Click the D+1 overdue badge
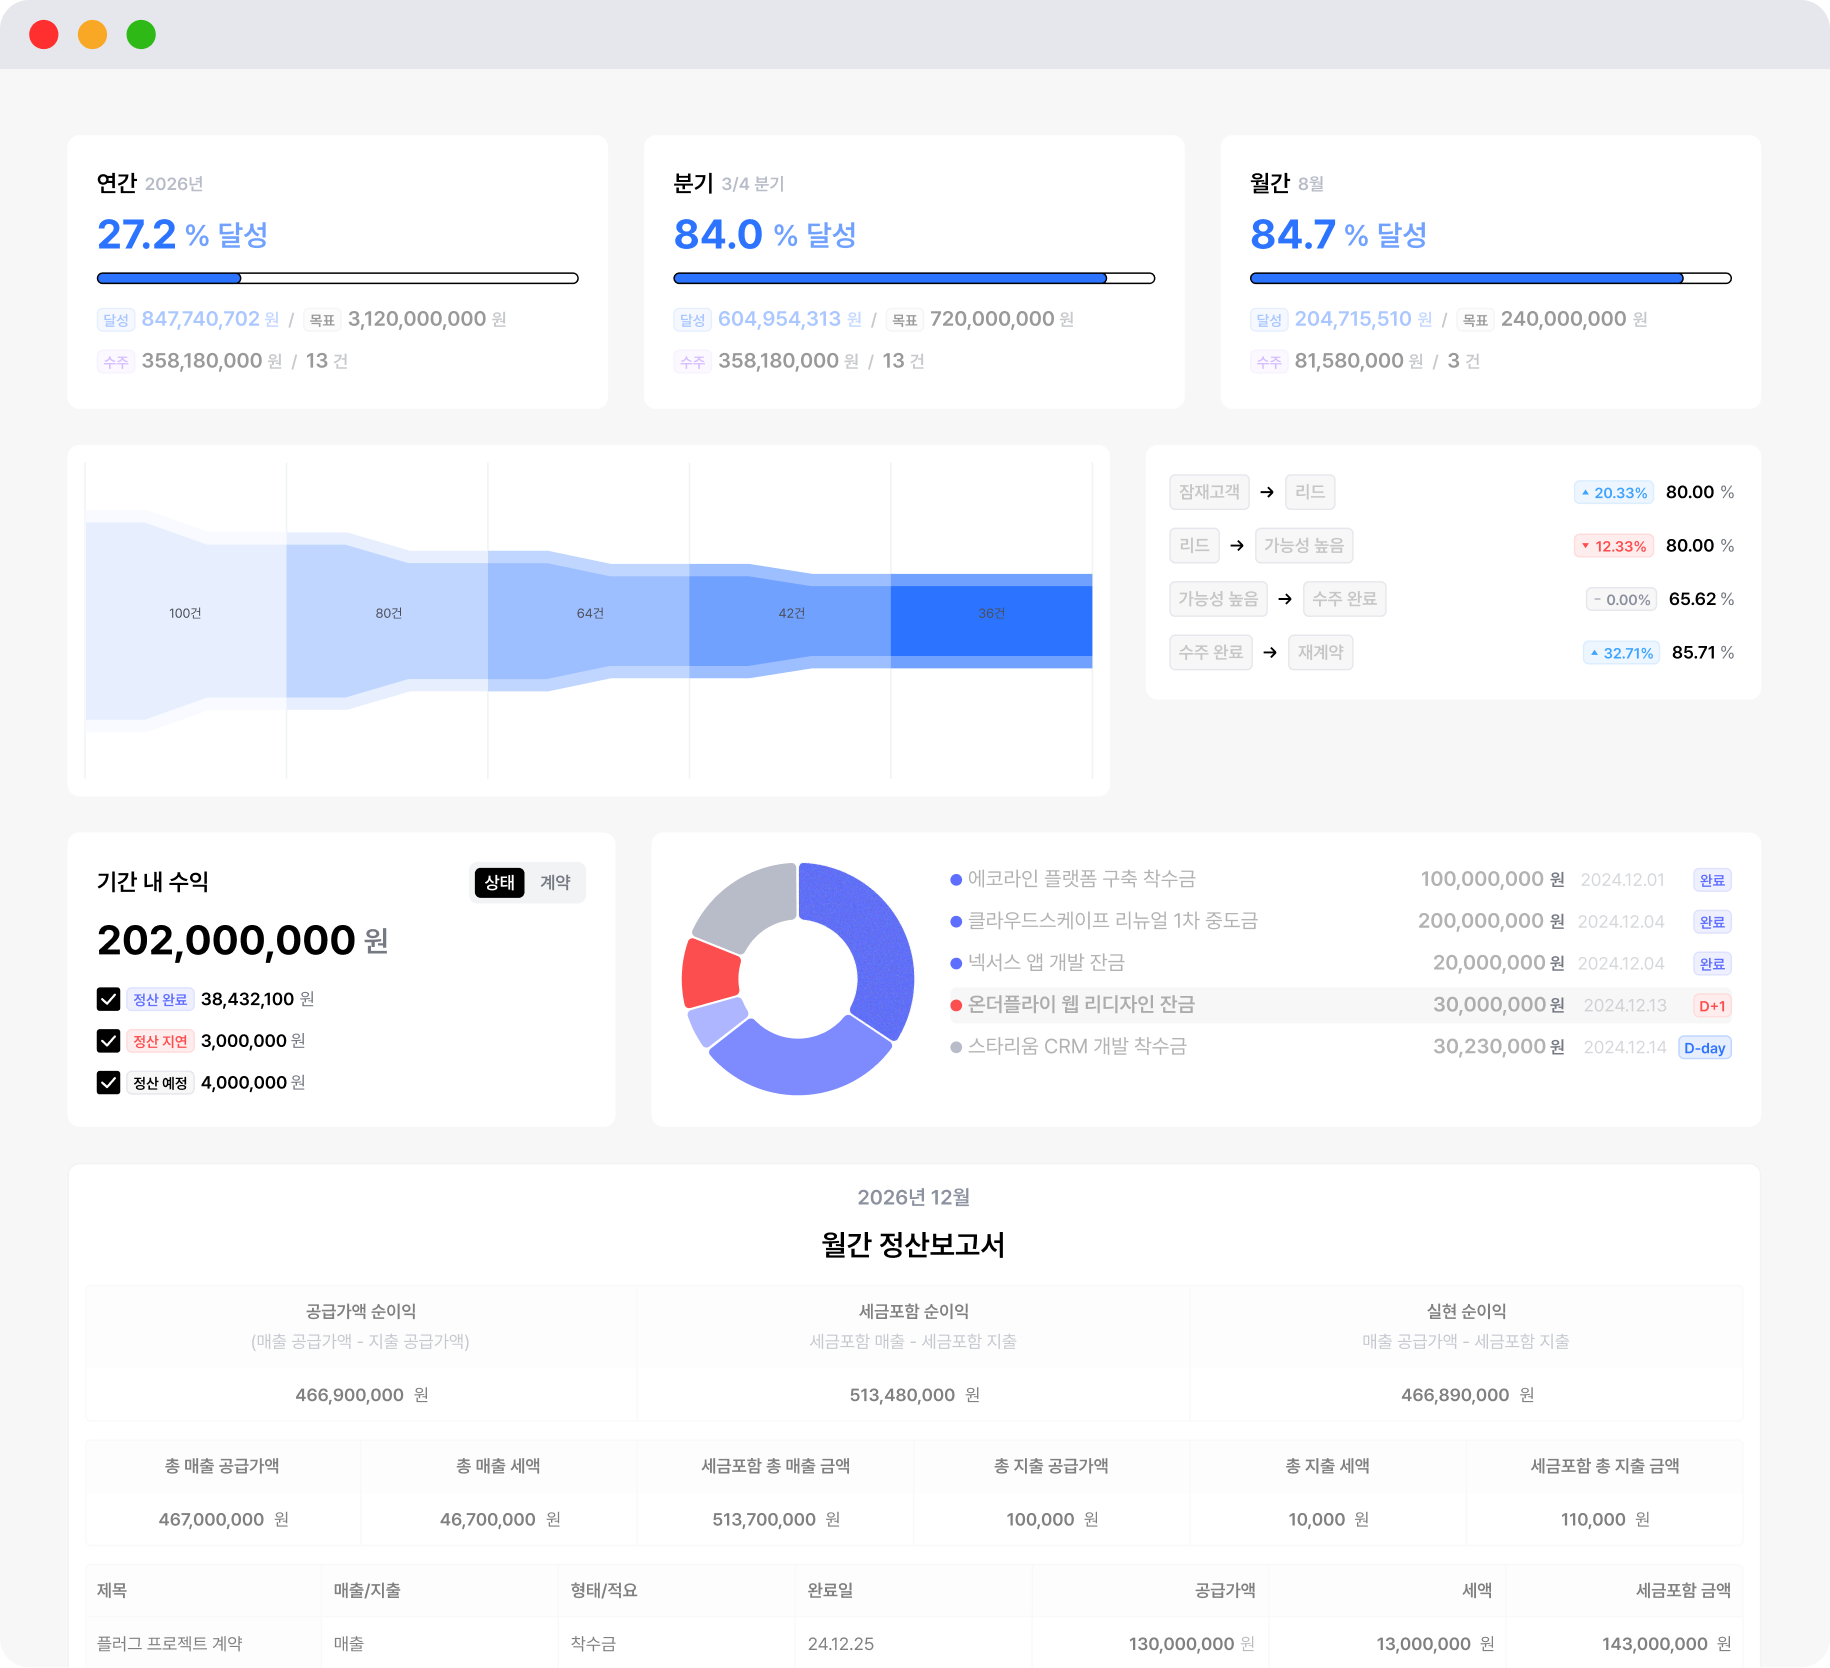The image size is (1830, 1668). coord(1712,1006)
